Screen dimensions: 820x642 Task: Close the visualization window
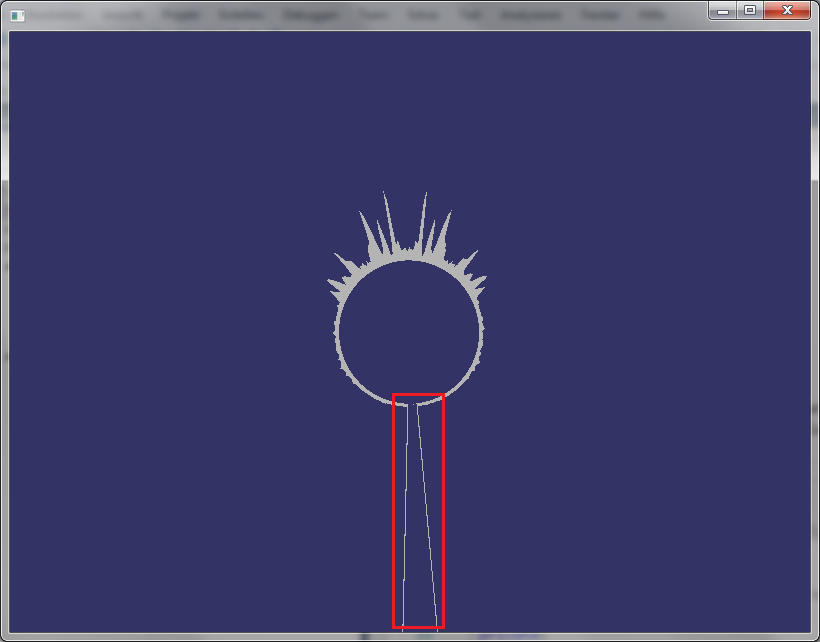tap(787, 10)
